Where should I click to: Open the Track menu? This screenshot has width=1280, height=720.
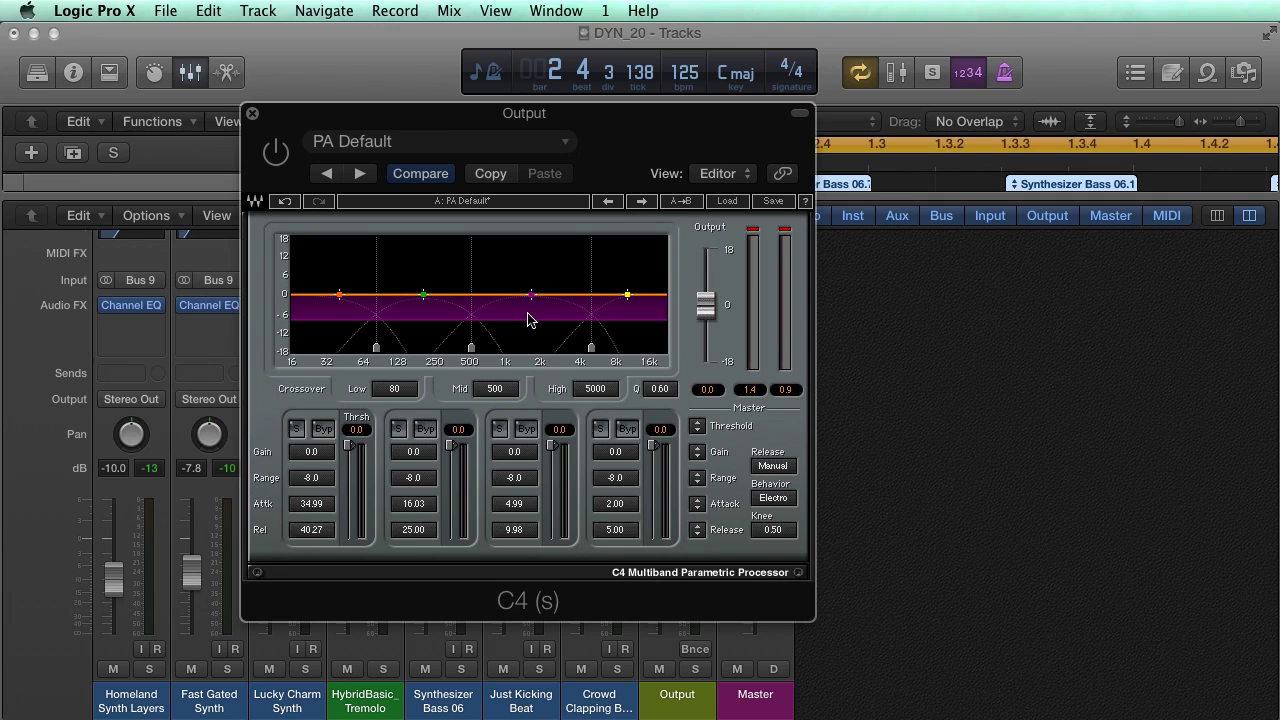pyautogui.click(x=257, y=11)
